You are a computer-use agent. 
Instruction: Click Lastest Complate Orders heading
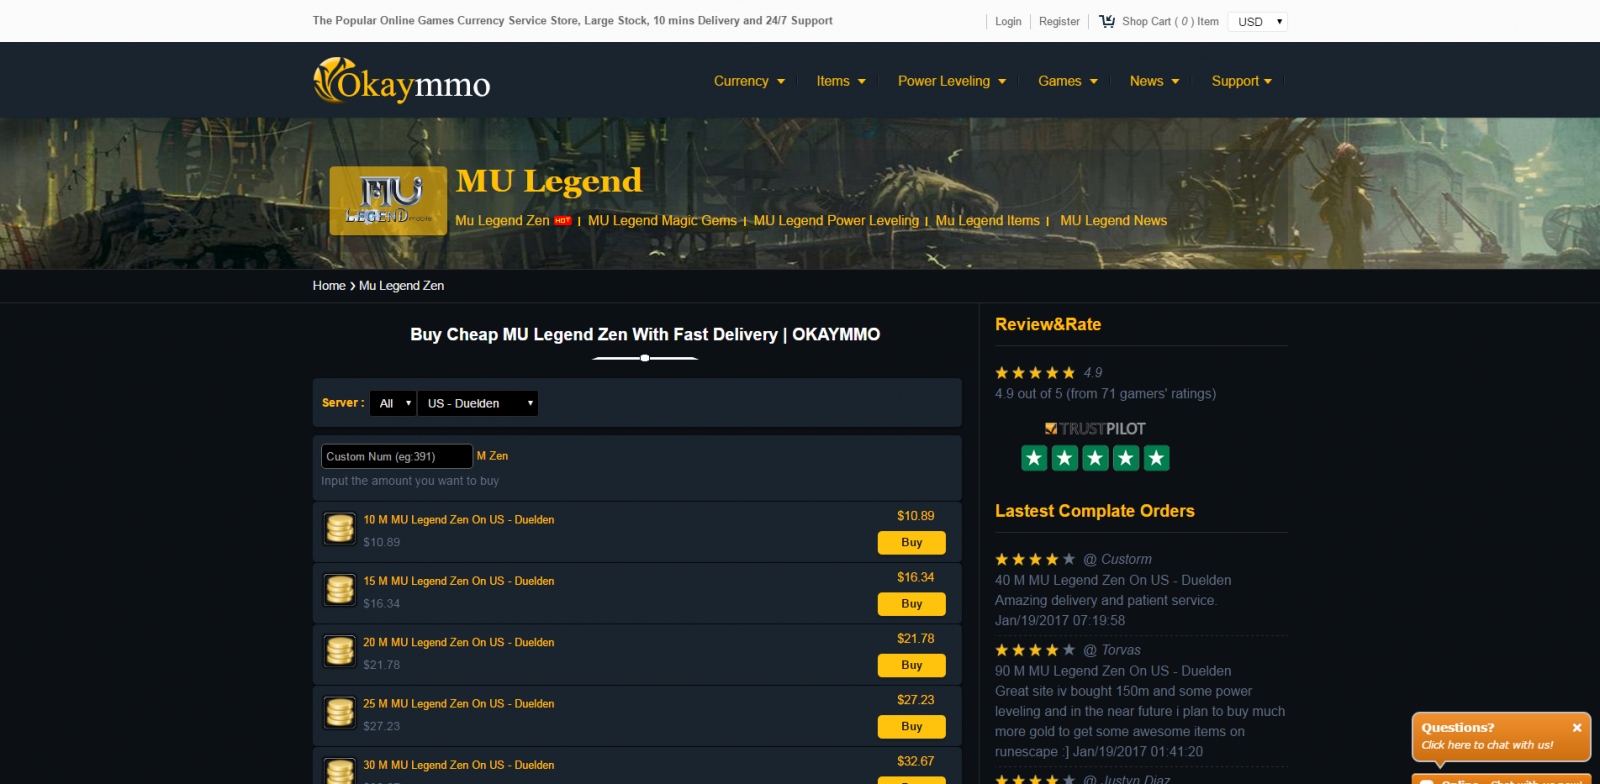[1095, 511]
